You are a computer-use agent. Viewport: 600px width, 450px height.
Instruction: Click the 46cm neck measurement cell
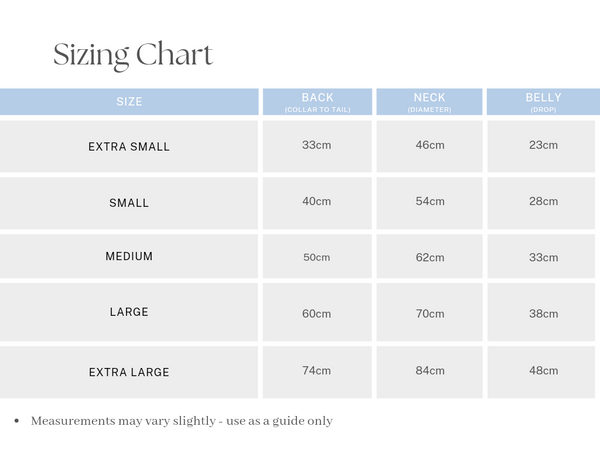pos(430,146)
